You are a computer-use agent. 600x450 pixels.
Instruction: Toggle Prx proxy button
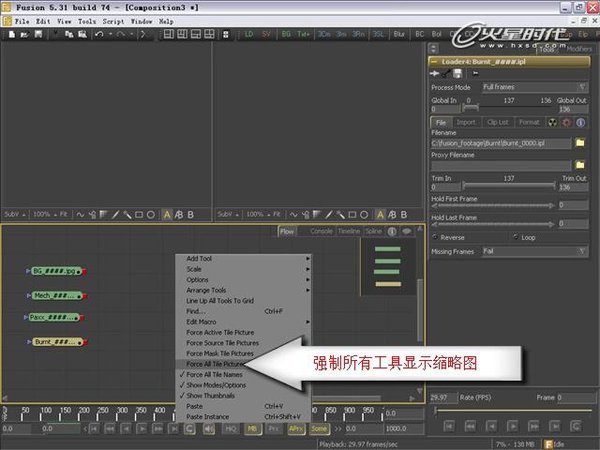click(274, 429)
